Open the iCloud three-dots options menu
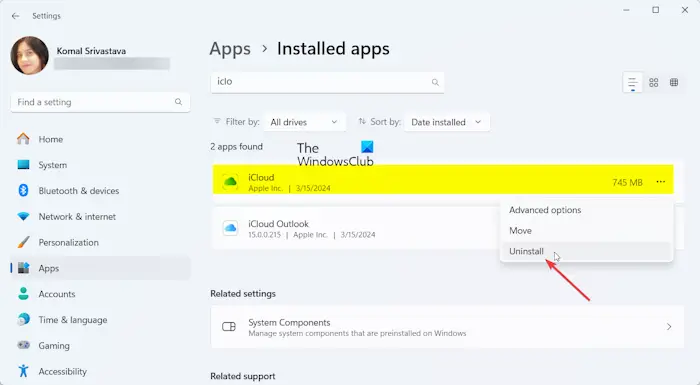This screenshot has width=700, height=385. (x=661, y=182)
